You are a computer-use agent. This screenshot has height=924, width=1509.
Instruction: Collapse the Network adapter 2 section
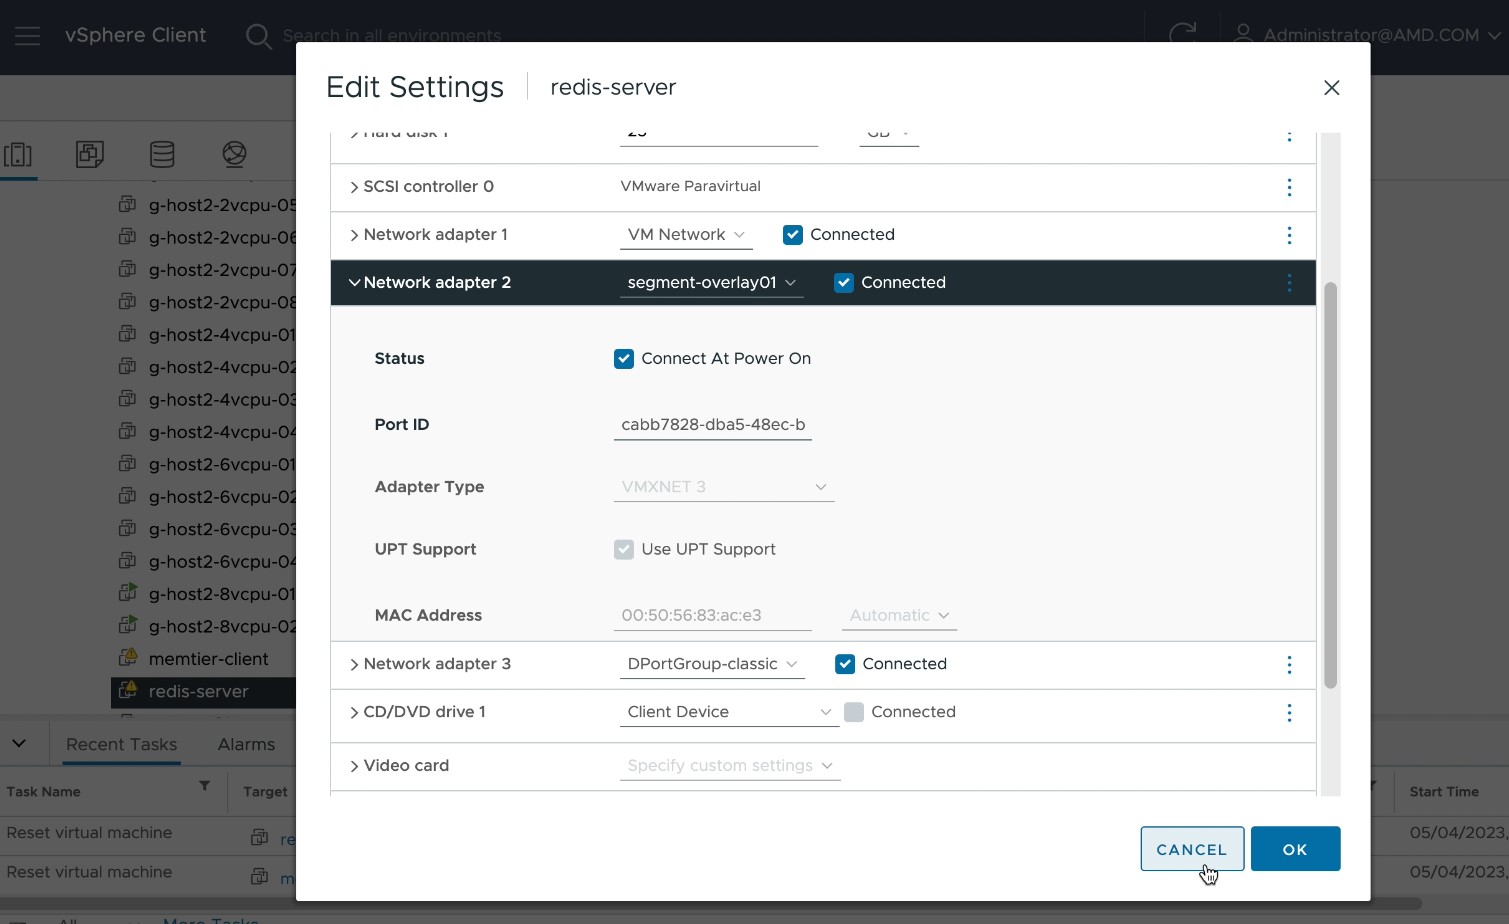pyautogui.click(x=354, y=283)
